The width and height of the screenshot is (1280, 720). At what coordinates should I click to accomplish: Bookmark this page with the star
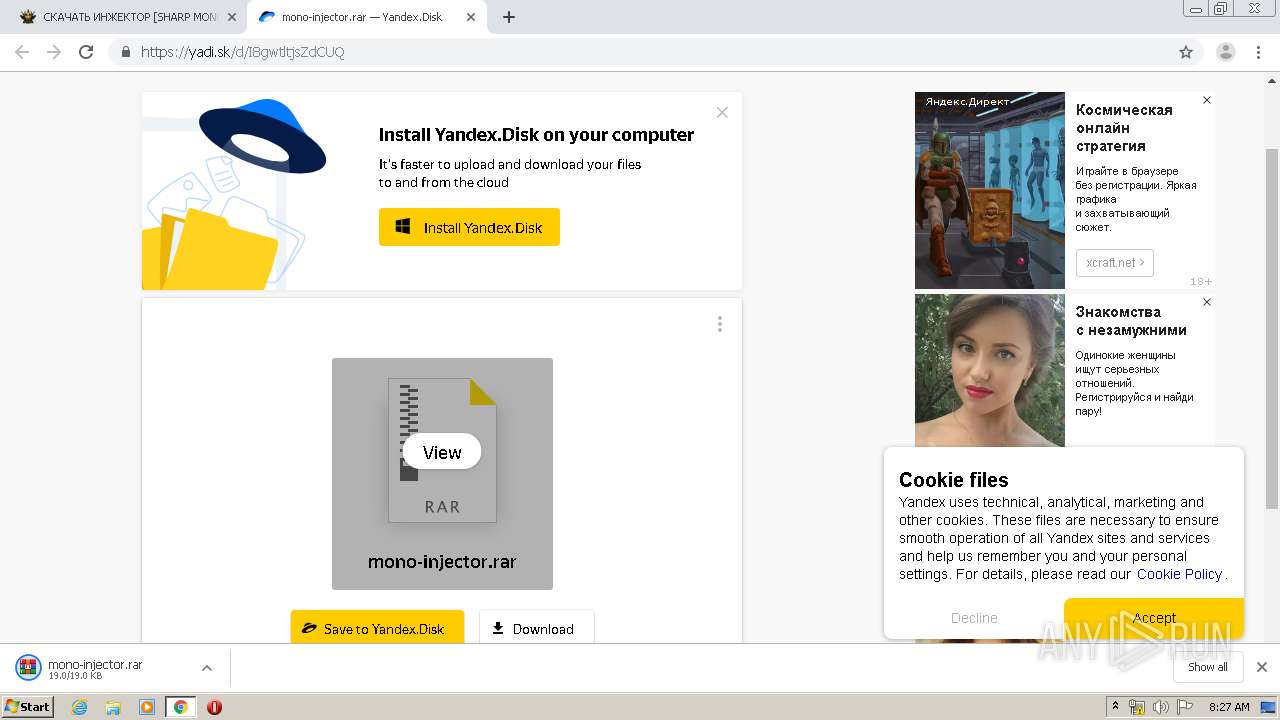pyautogui.click(x=1186, y=52)
